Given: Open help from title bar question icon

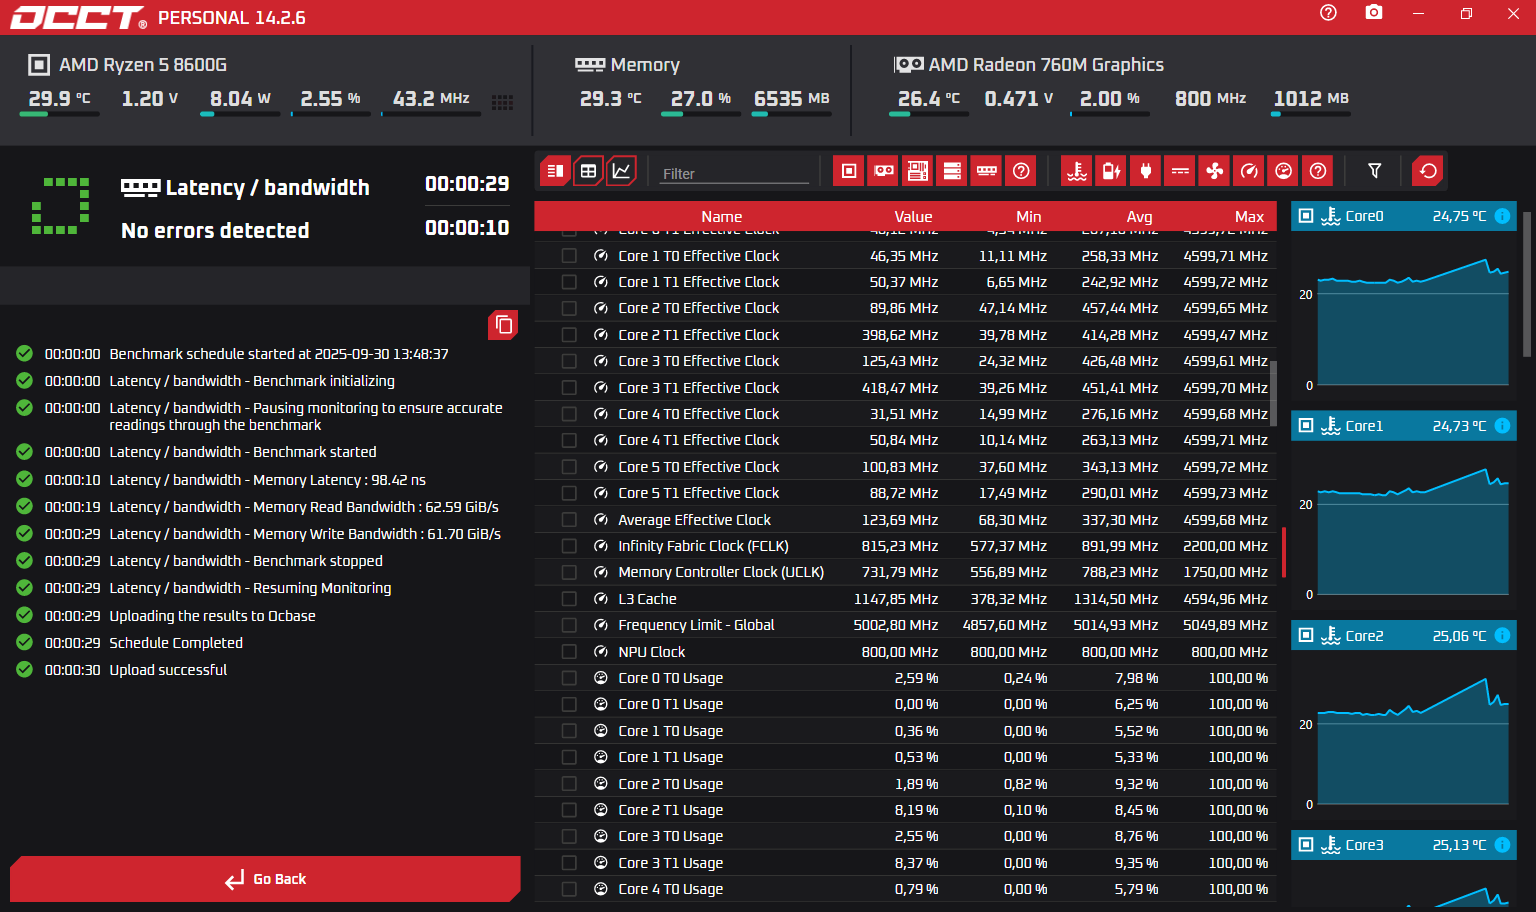Looking at the screenshot, I should 1328,13.
